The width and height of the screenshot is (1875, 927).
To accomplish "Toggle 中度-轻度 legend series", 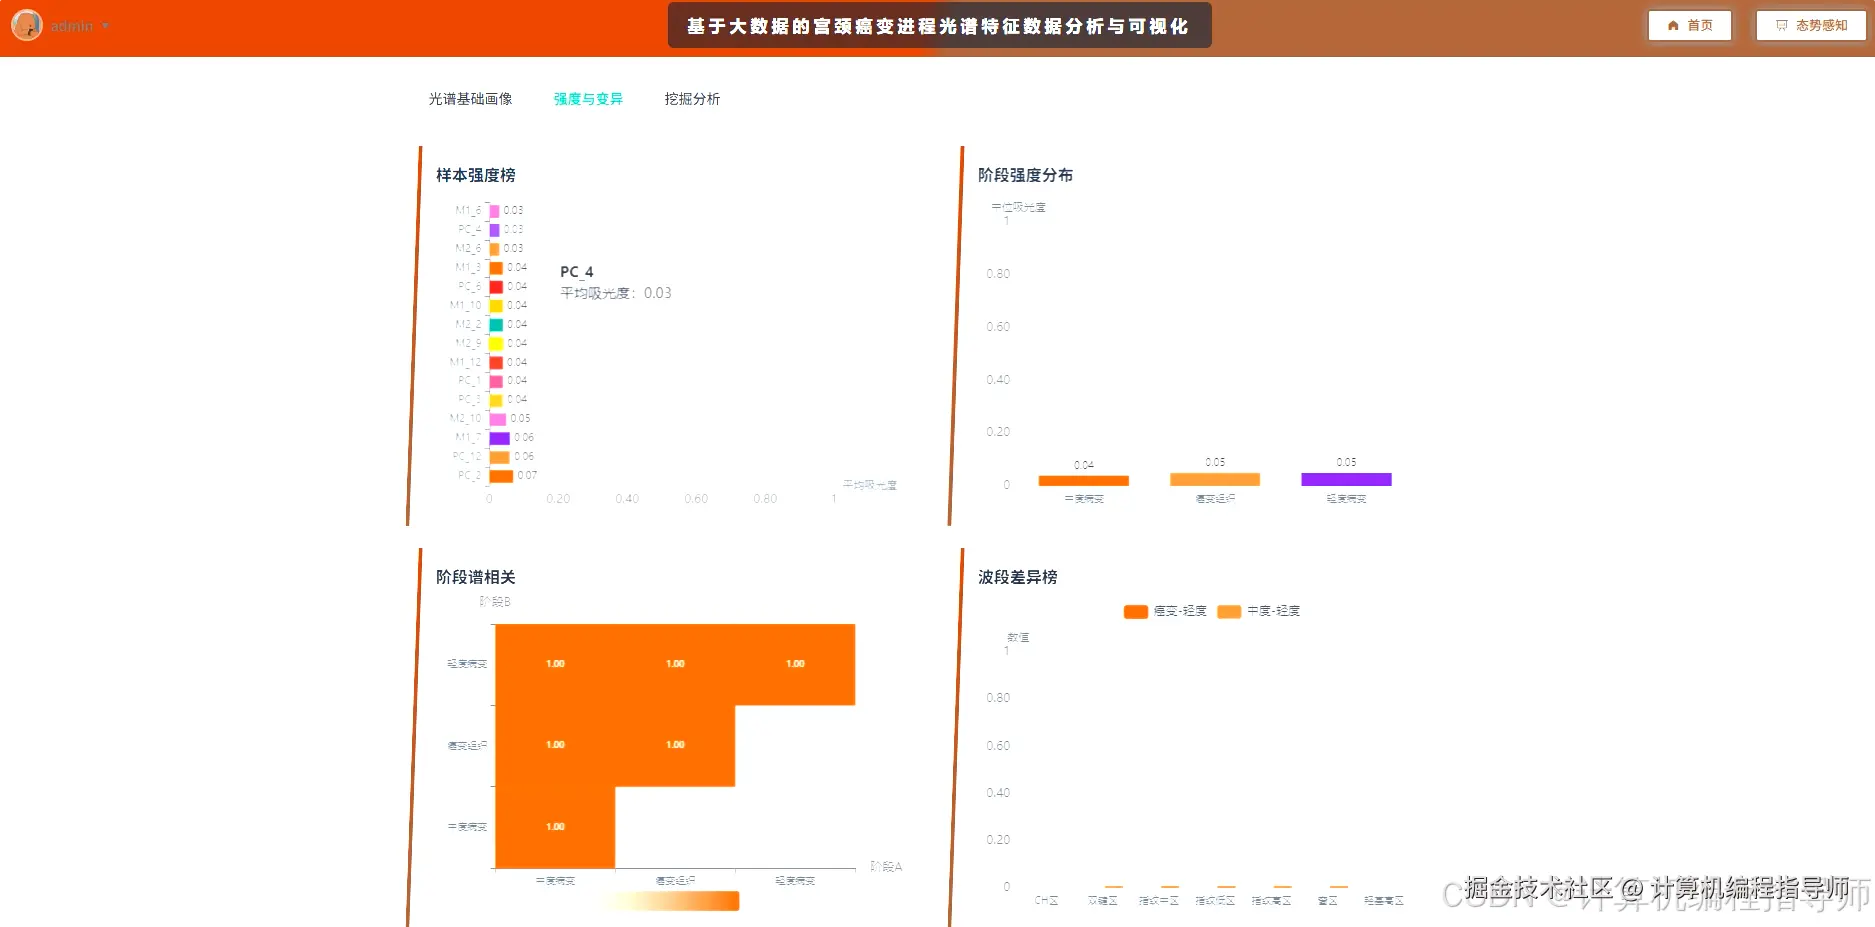I will (x=1259, y=611).
